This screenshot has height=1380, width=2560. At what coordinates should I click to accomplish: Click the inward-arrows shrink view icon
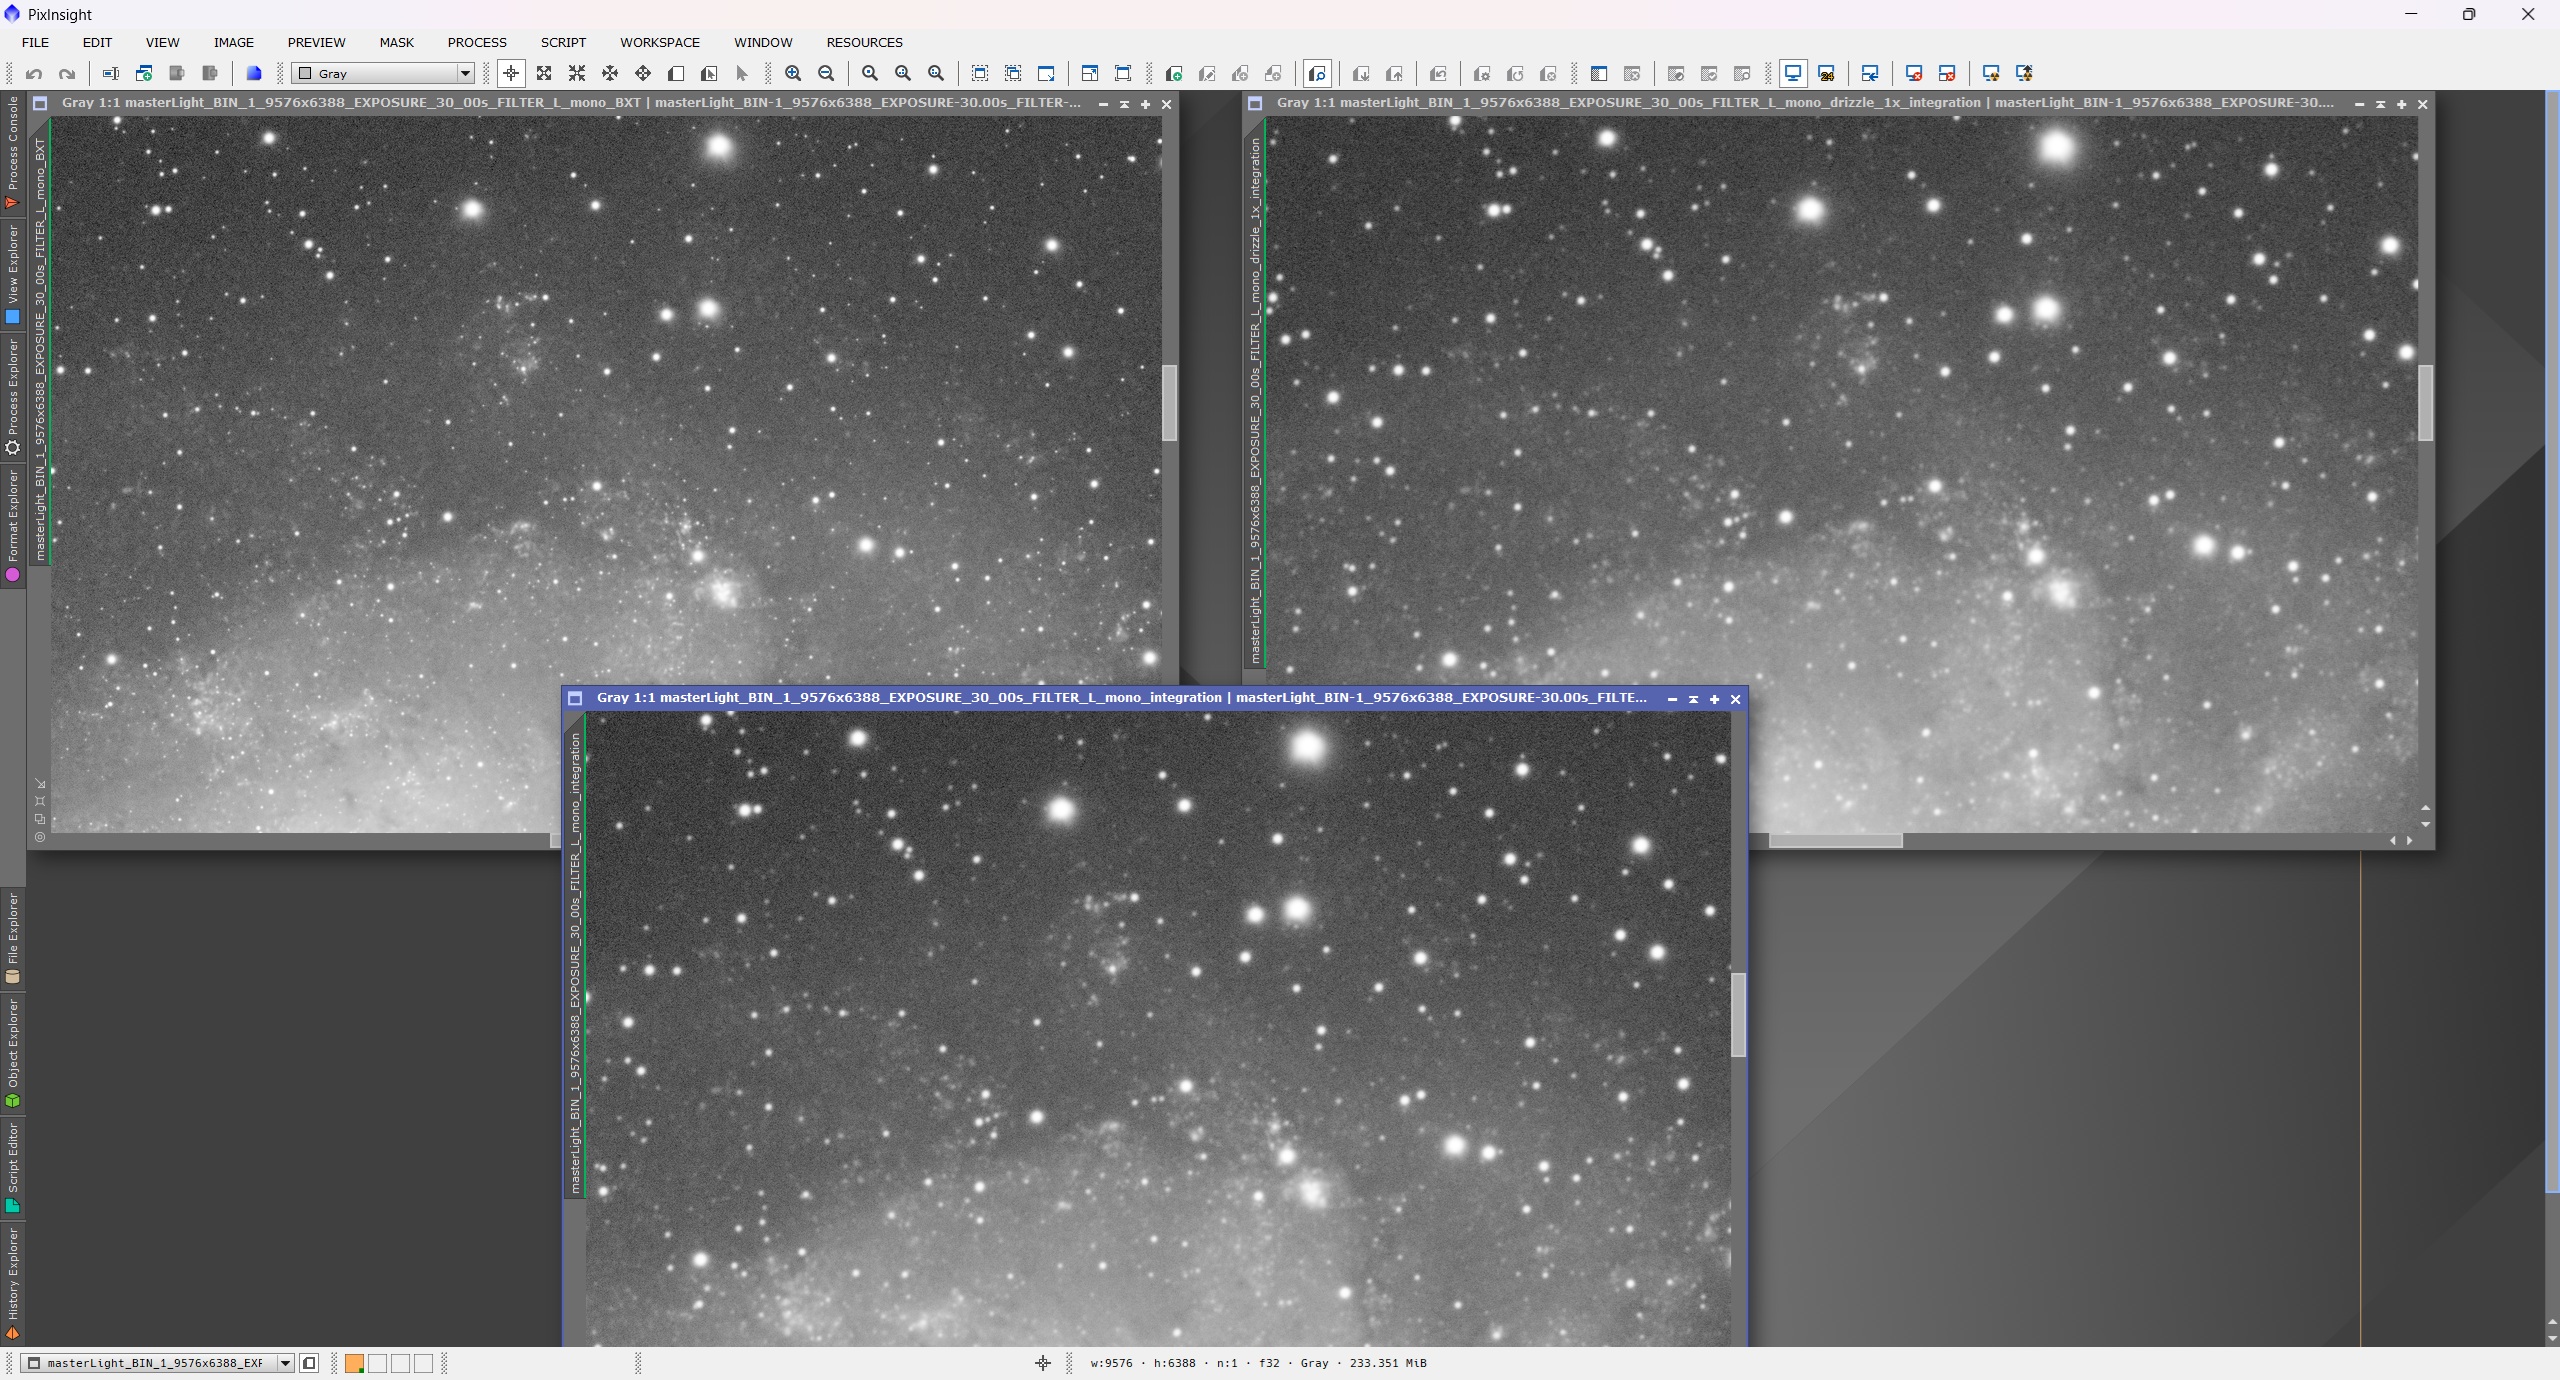(577, 73)
